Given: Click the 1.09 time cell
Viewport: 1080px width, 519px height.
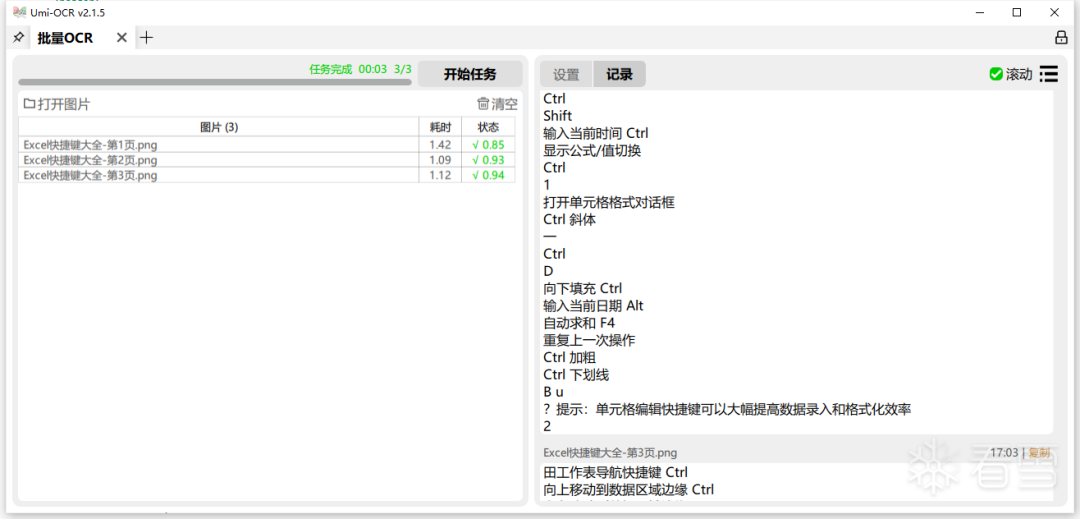Looking at the screenshot, I should 440,160.
